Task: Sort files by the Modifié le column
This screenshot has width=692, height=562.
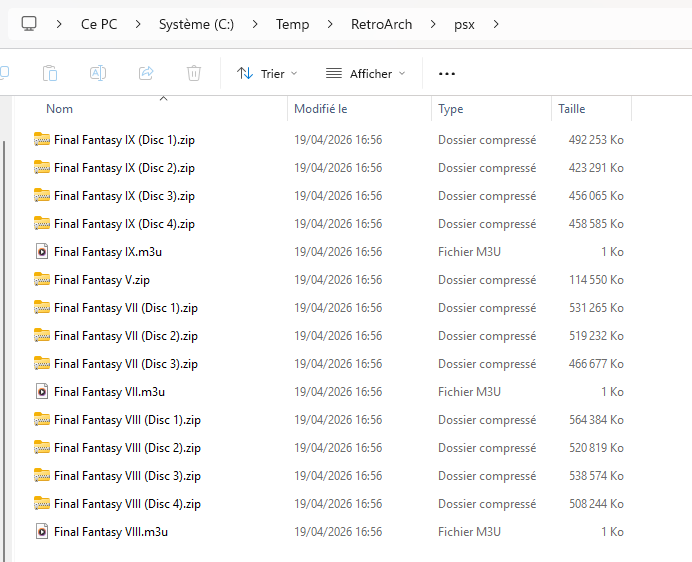Action: (320, 109)
